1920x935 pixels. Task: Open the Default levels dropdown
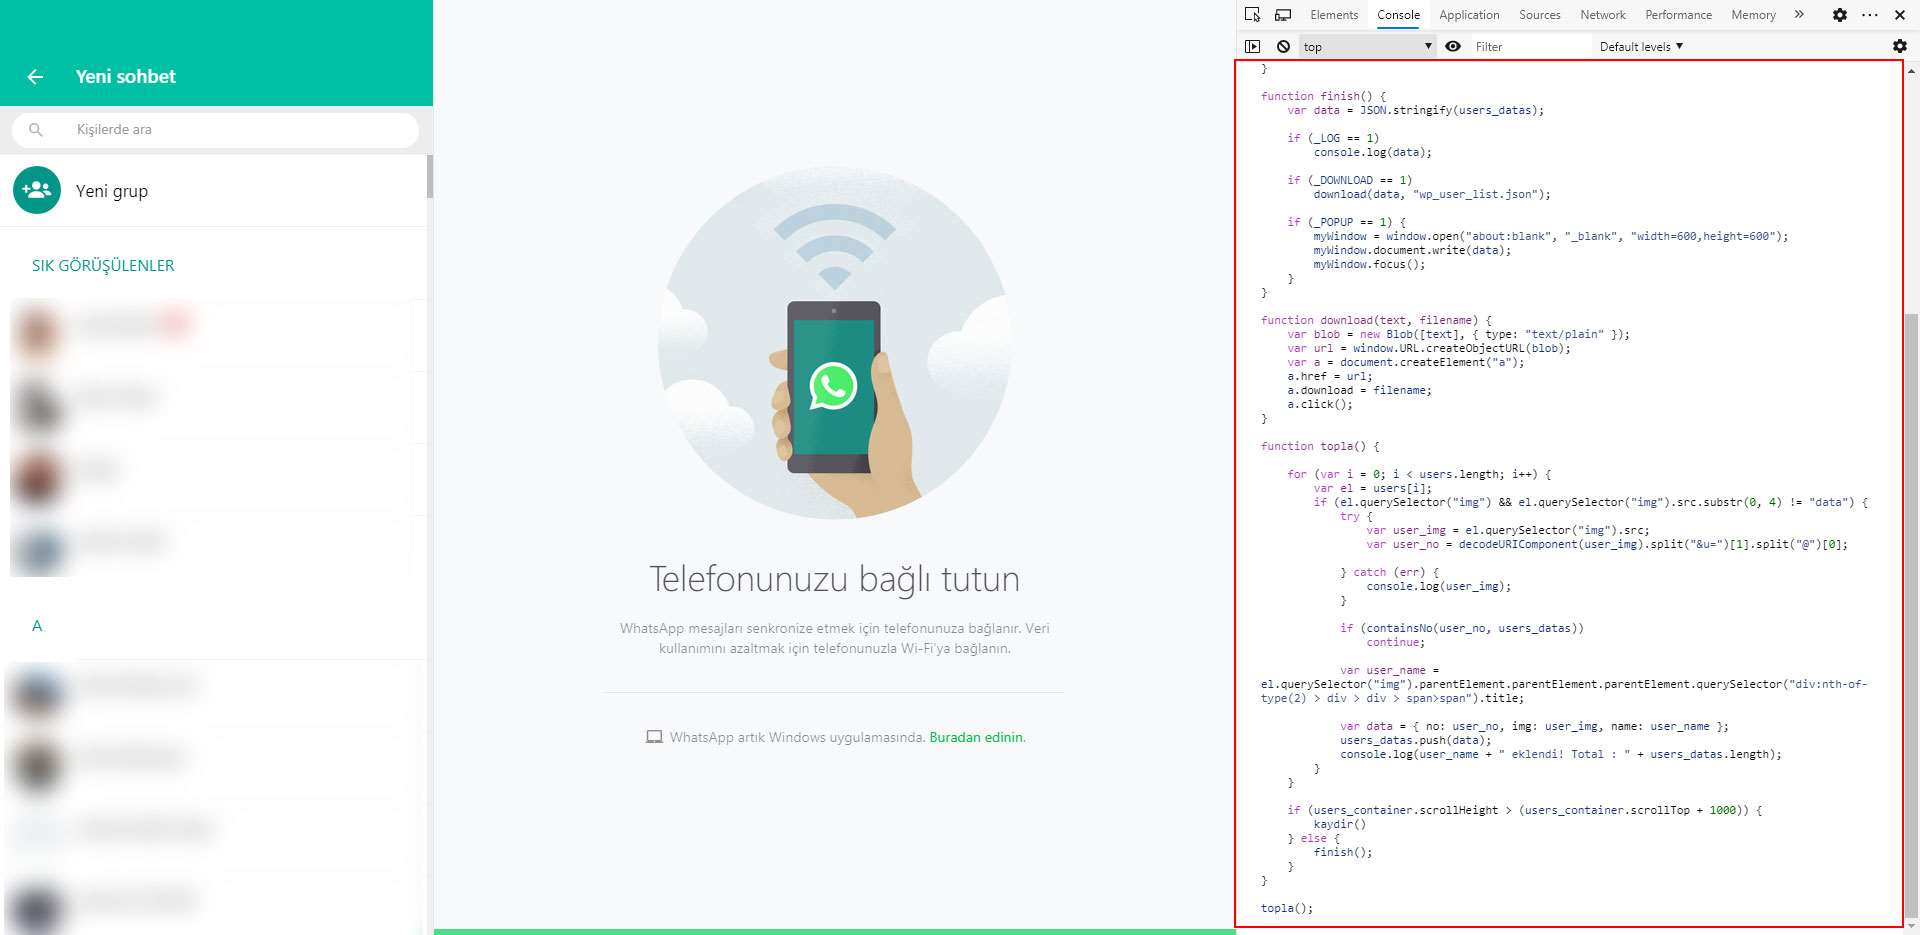[x=1641, y=46]
